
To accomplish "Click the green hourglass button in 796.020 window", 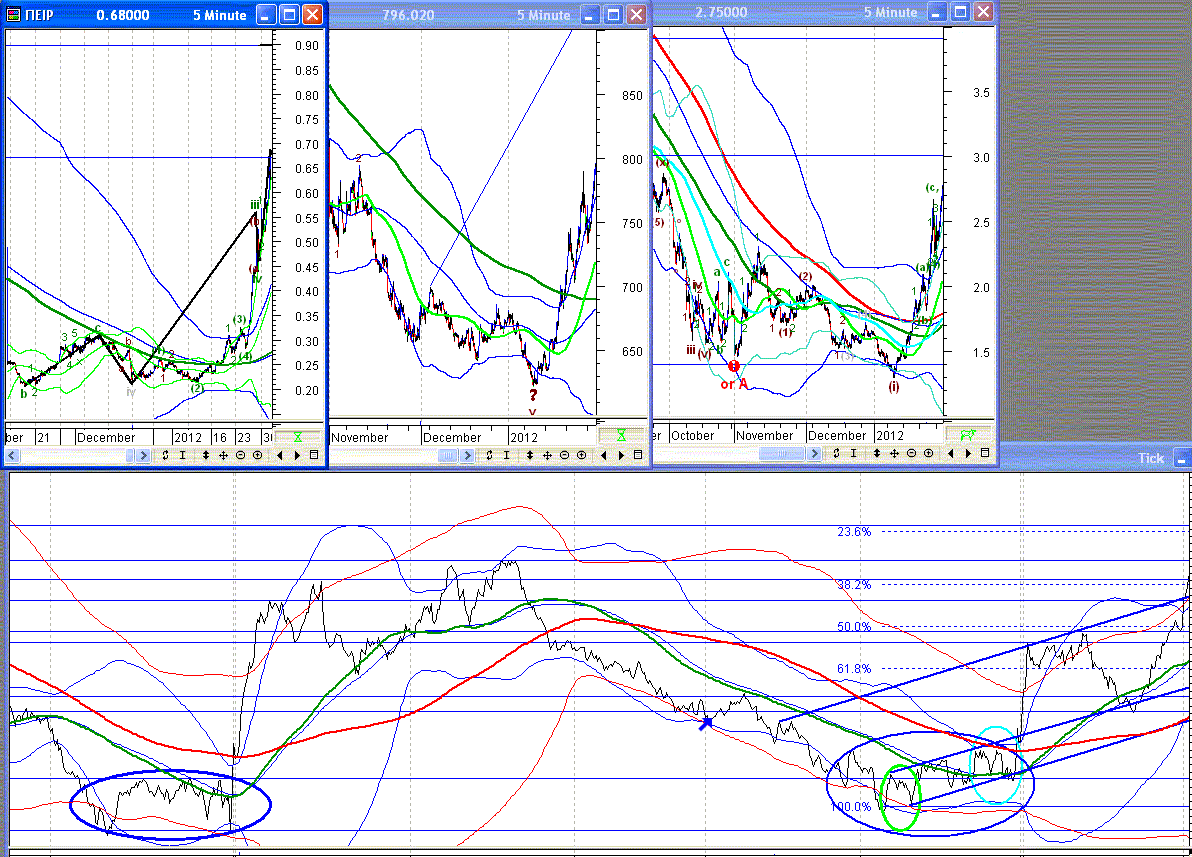I will (621, 435).
